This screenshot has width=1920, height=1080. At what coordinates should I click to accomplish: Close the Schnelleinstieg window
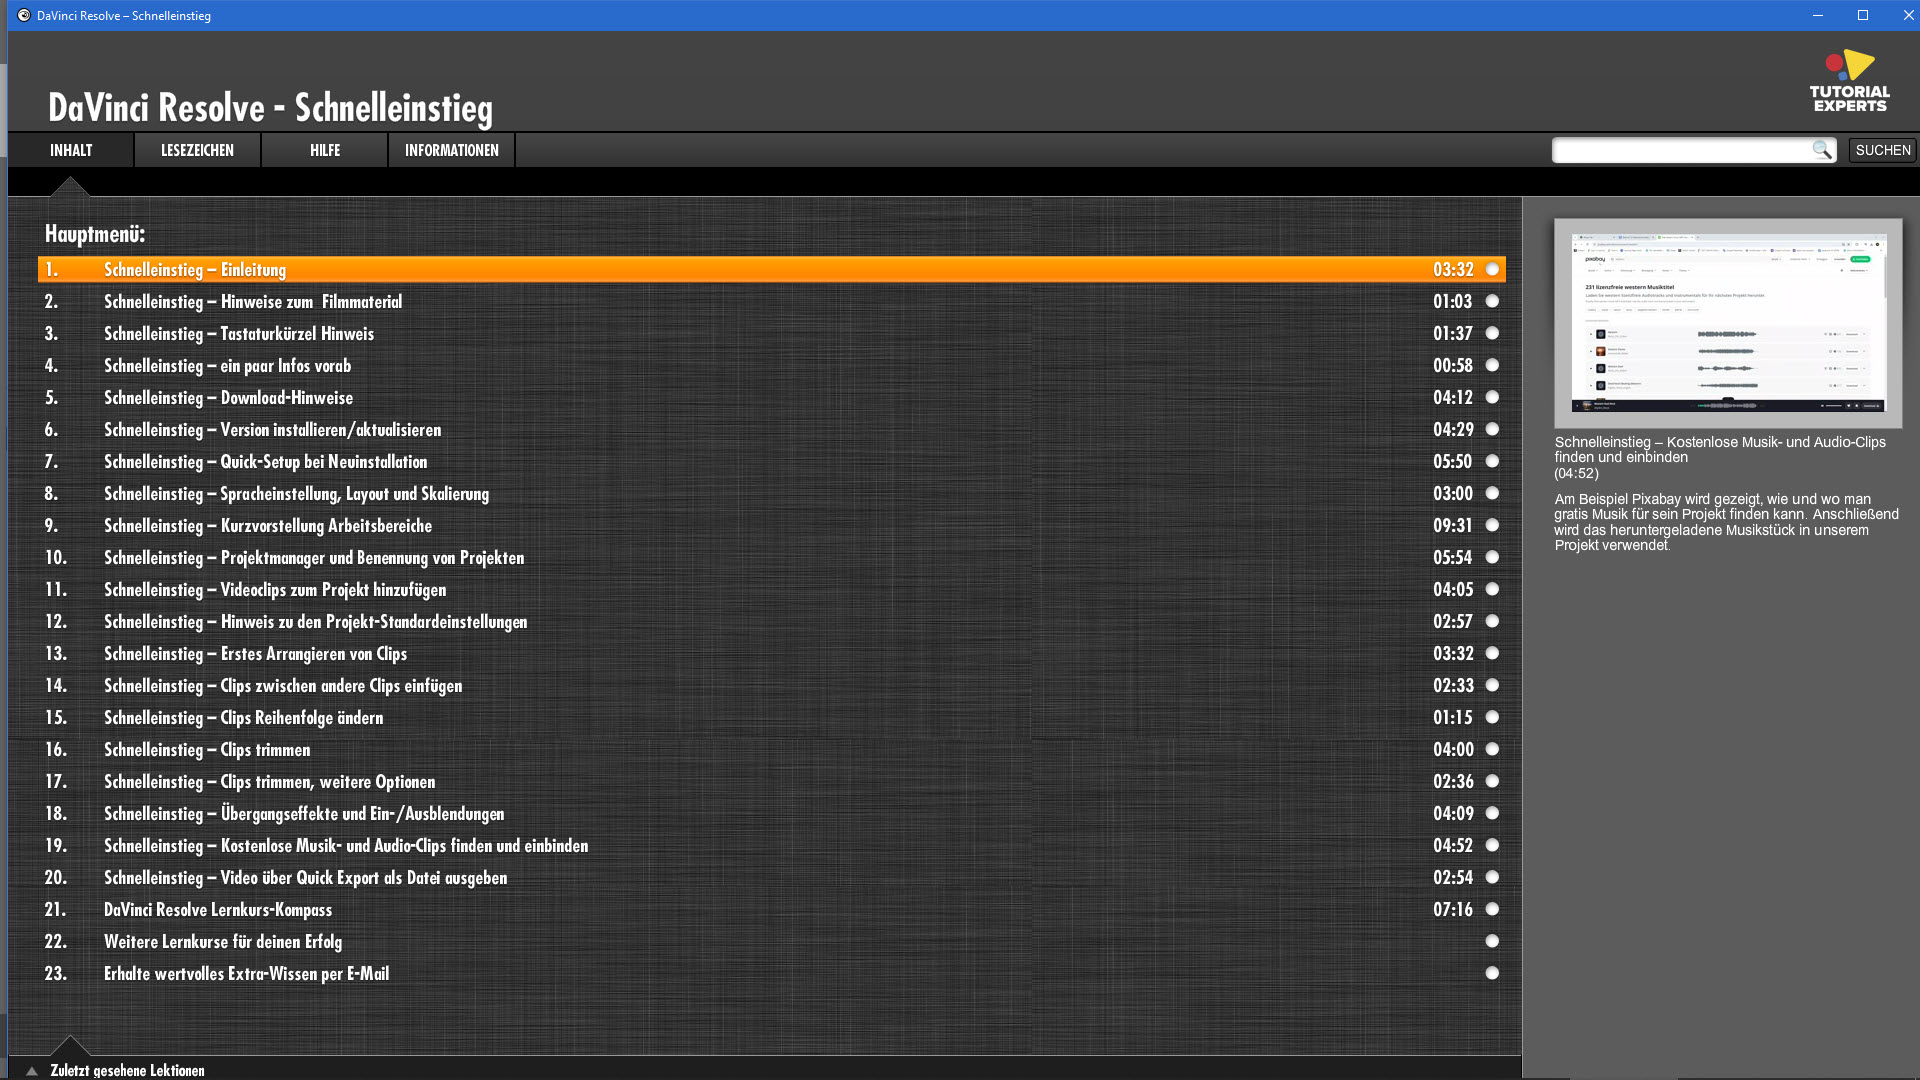point(1907,15)
